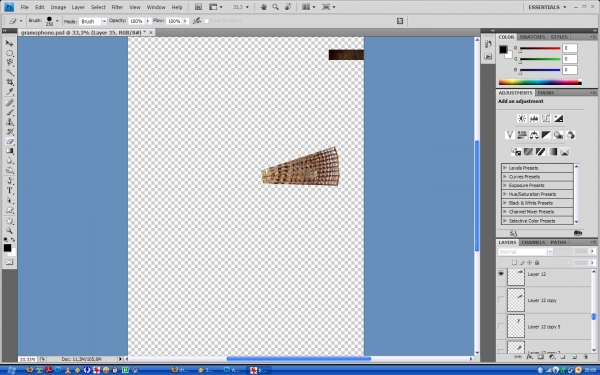Switch to the Swatches tab

pyautogui.click(x=532, y=37)
